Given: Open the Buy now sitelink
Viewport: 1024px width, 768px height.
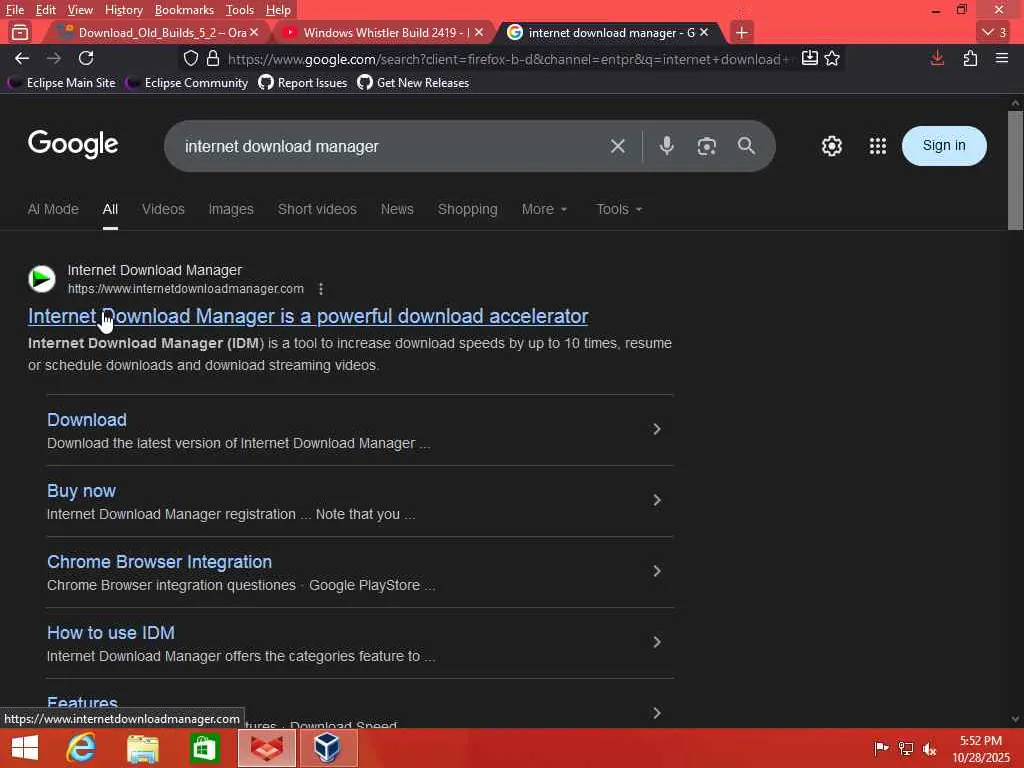Looking at the screenshot, I should 82,491.
